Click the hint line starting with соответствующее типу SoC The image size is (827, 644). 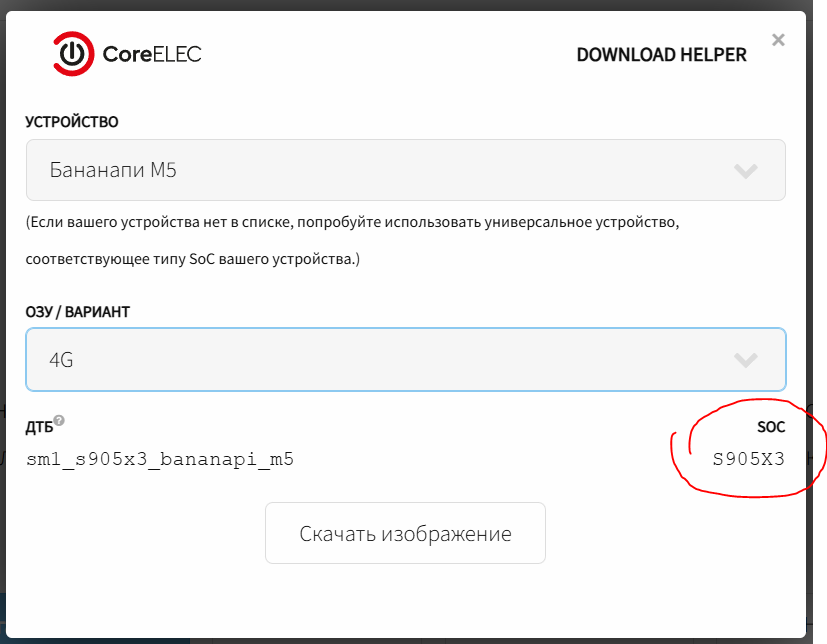tap(193, 260)
